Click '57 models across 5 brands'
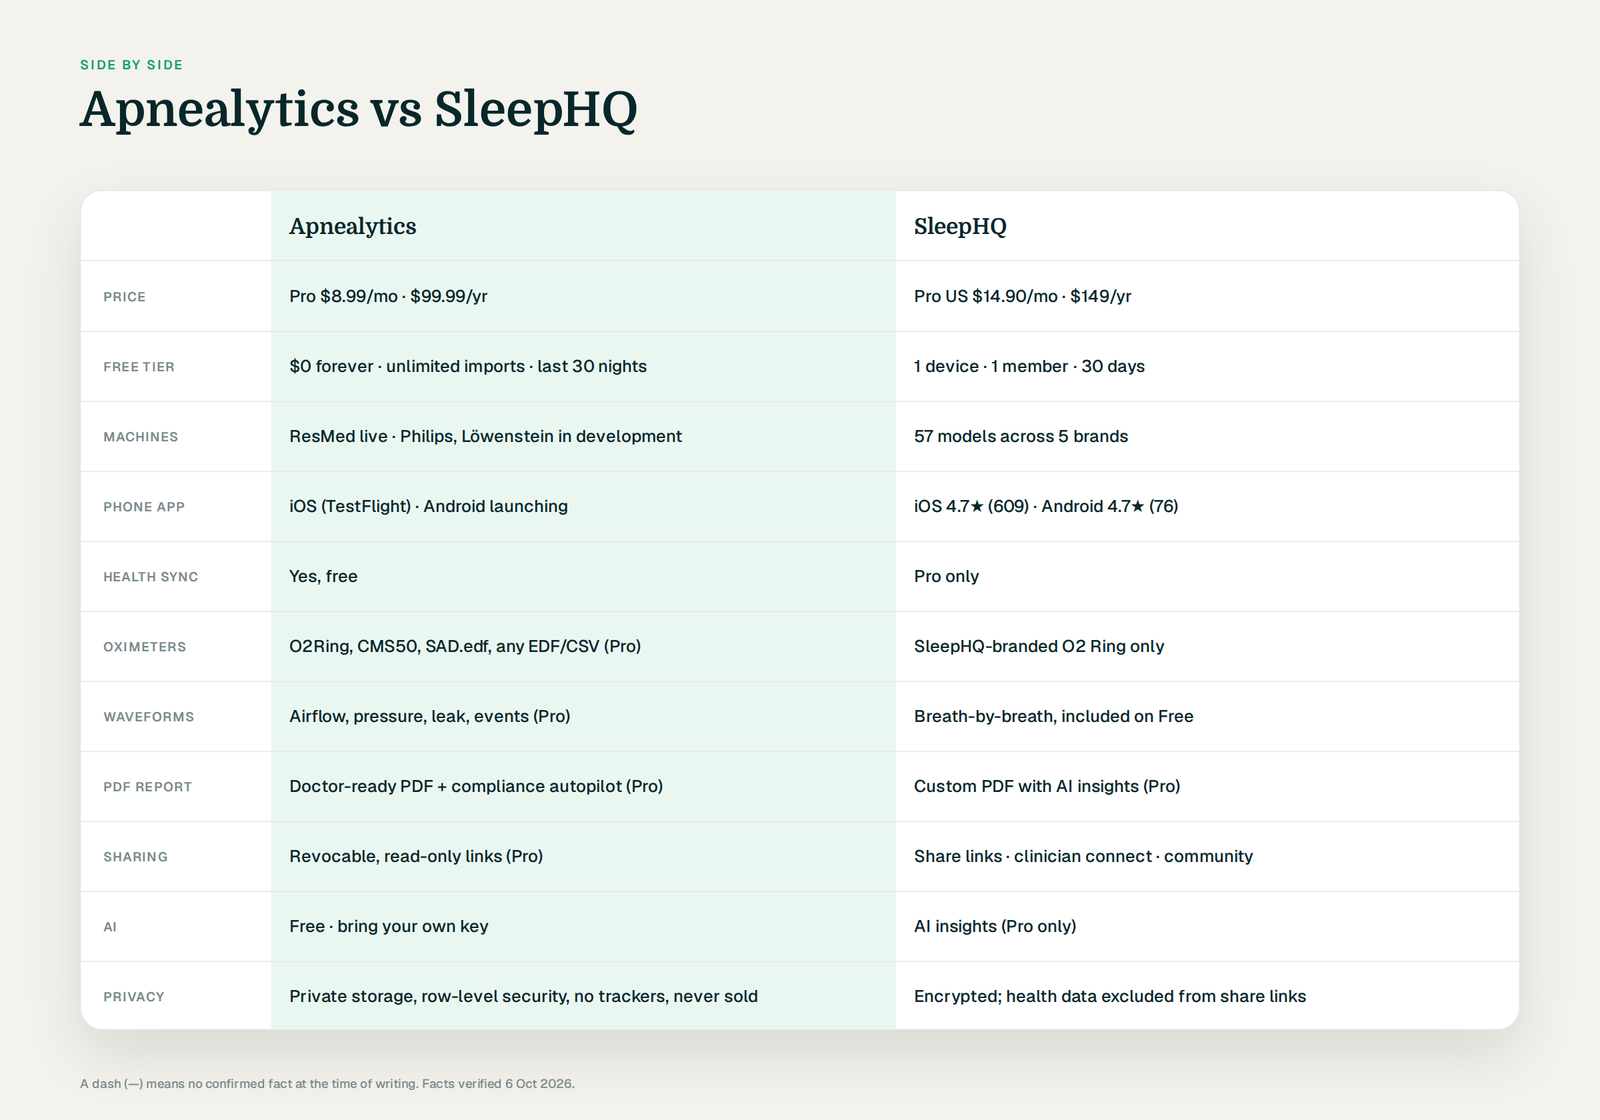Image resolution: width=1600 pixels, height=1120 pixels. [1021, 436]
